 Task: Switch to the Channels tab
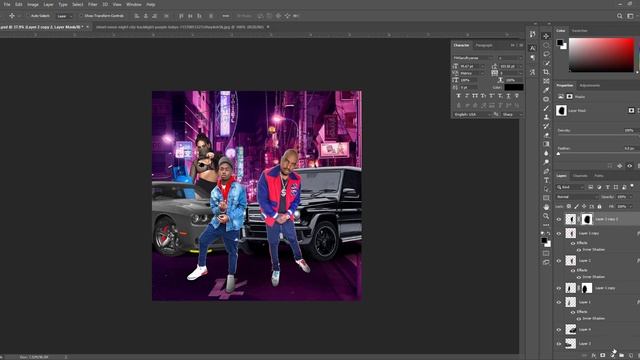(x=580, y=176)
